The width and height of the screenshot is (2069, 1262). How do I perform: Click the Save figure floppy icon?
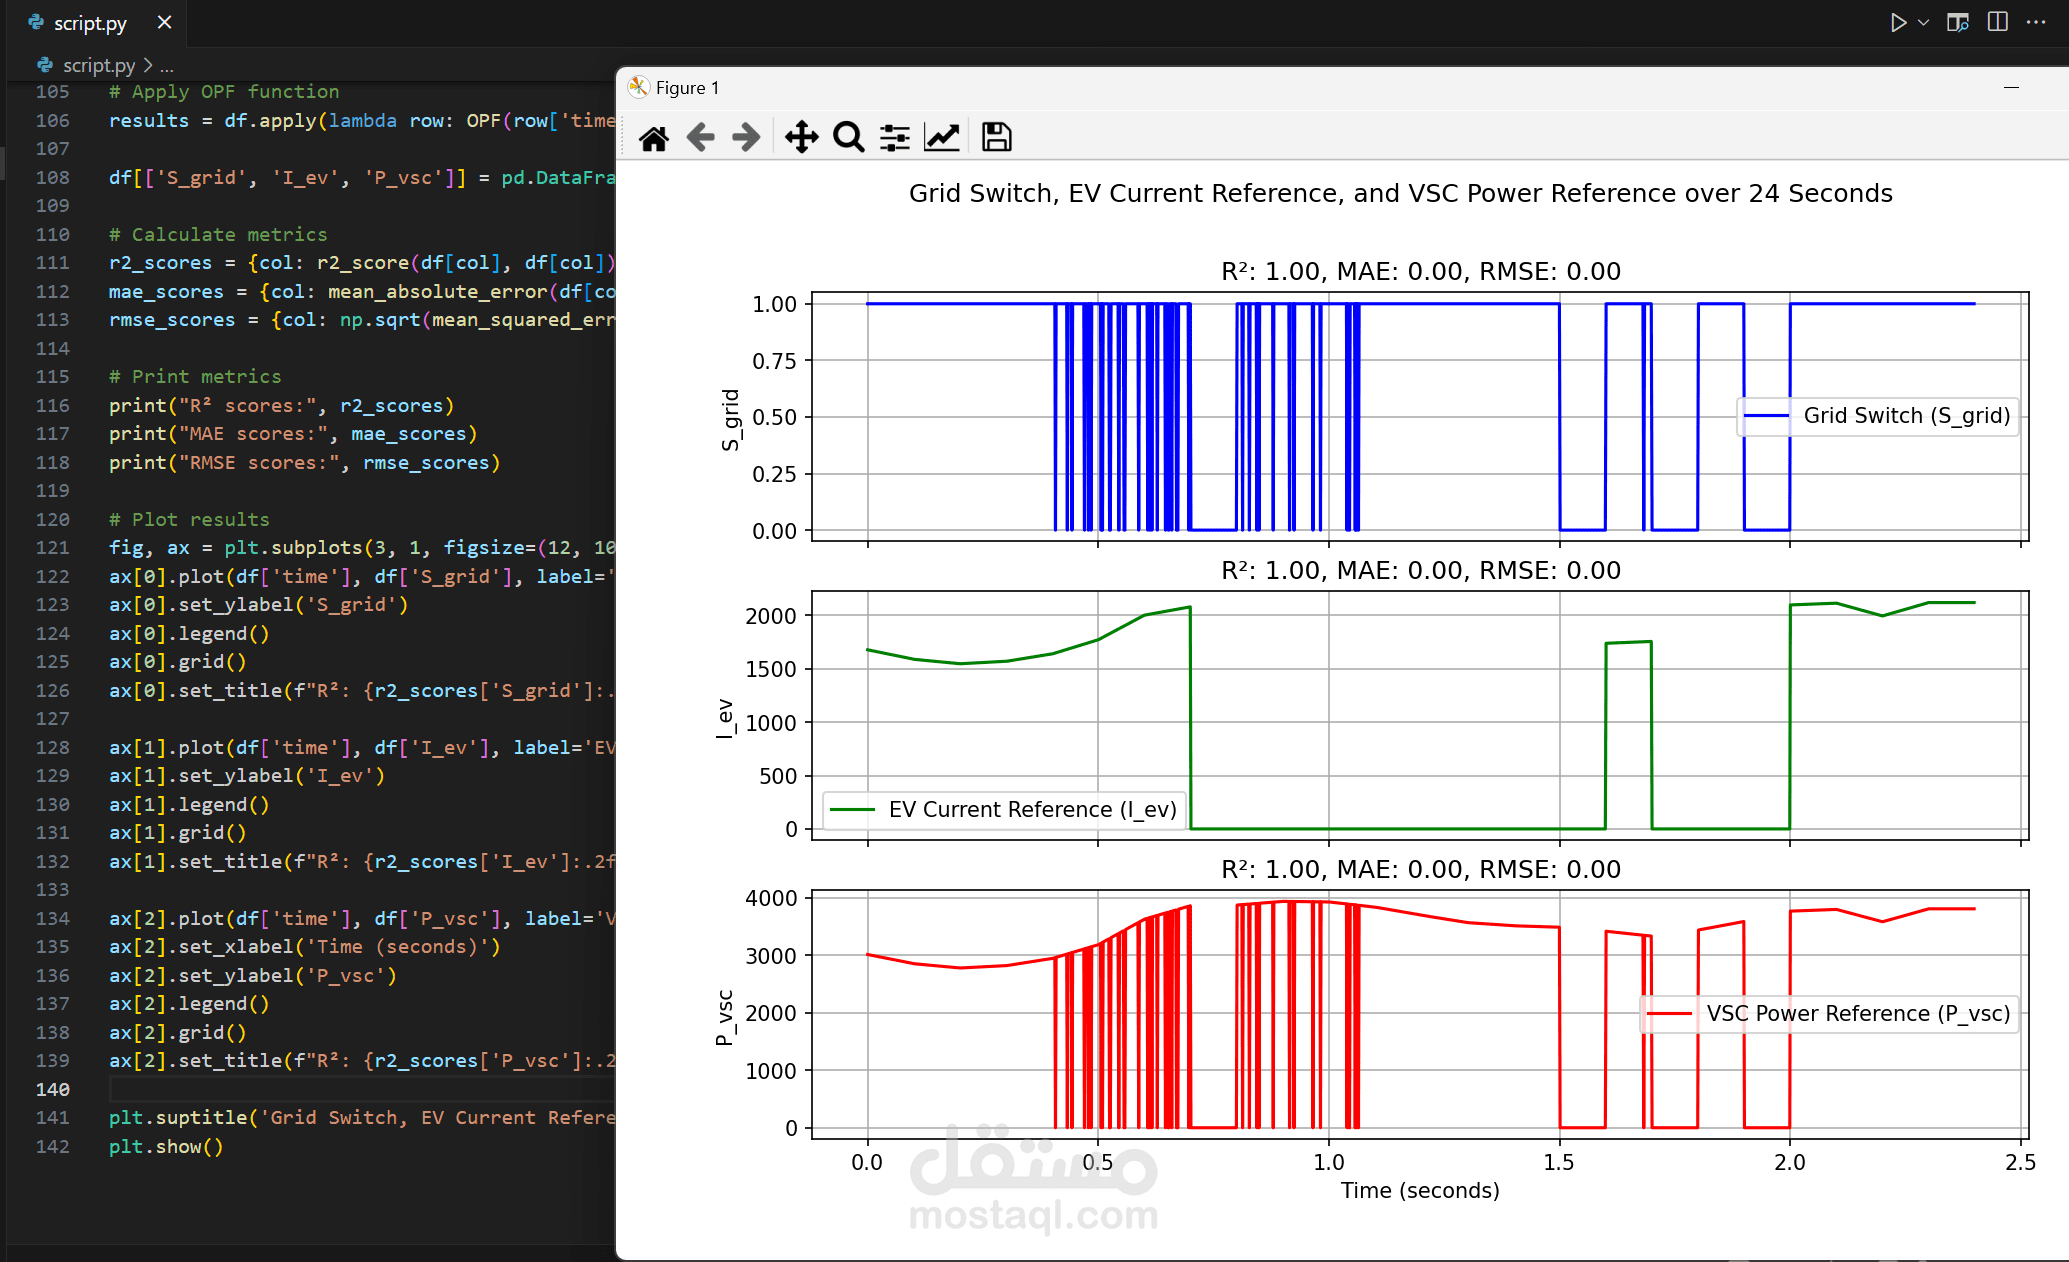click(x=996, y=137)
